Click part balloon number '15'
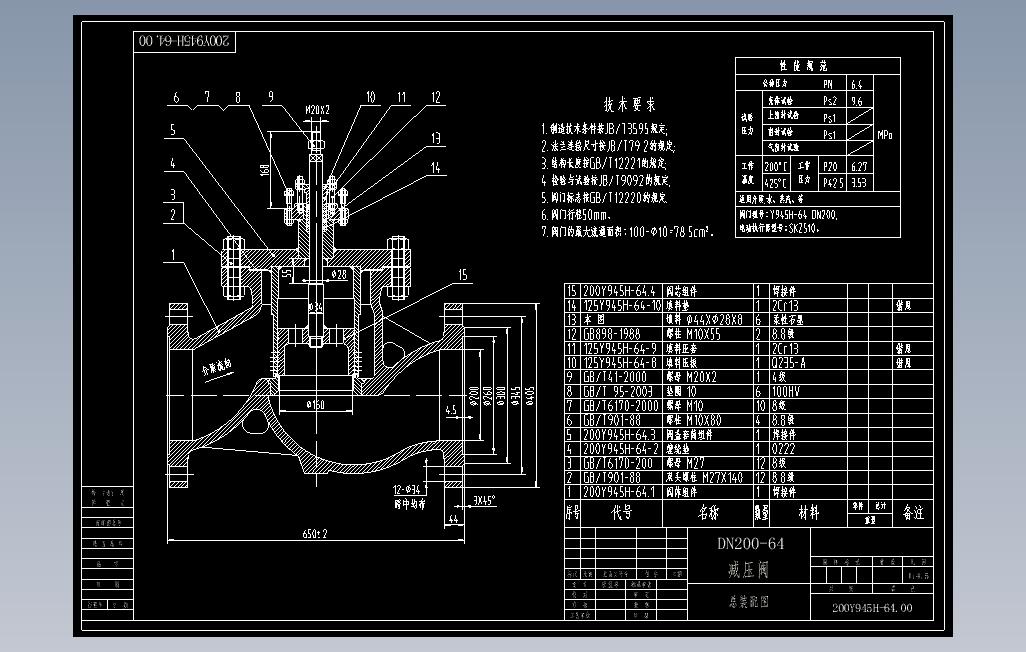The height and width of the screenshot is (652, 1026). 463,275
